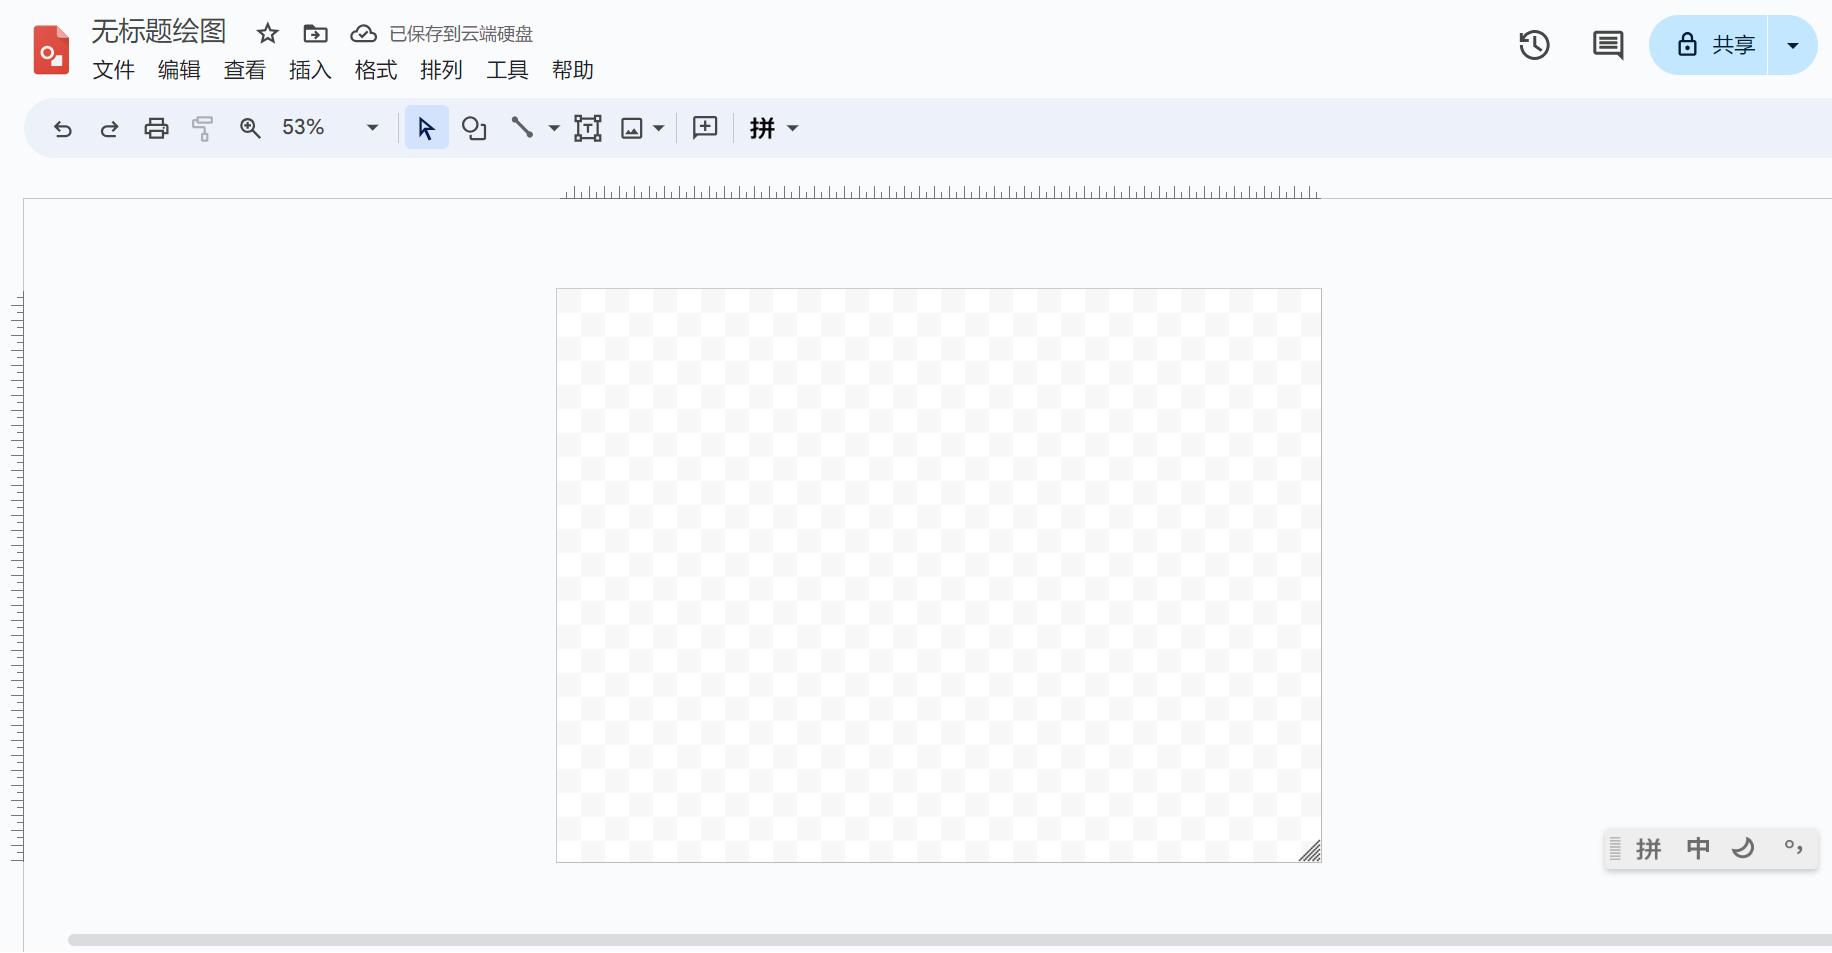This screenshot has width=1832, height=953.
Task: Toggle half-moon full/half width mode
Action: [x=1743, y=849]
